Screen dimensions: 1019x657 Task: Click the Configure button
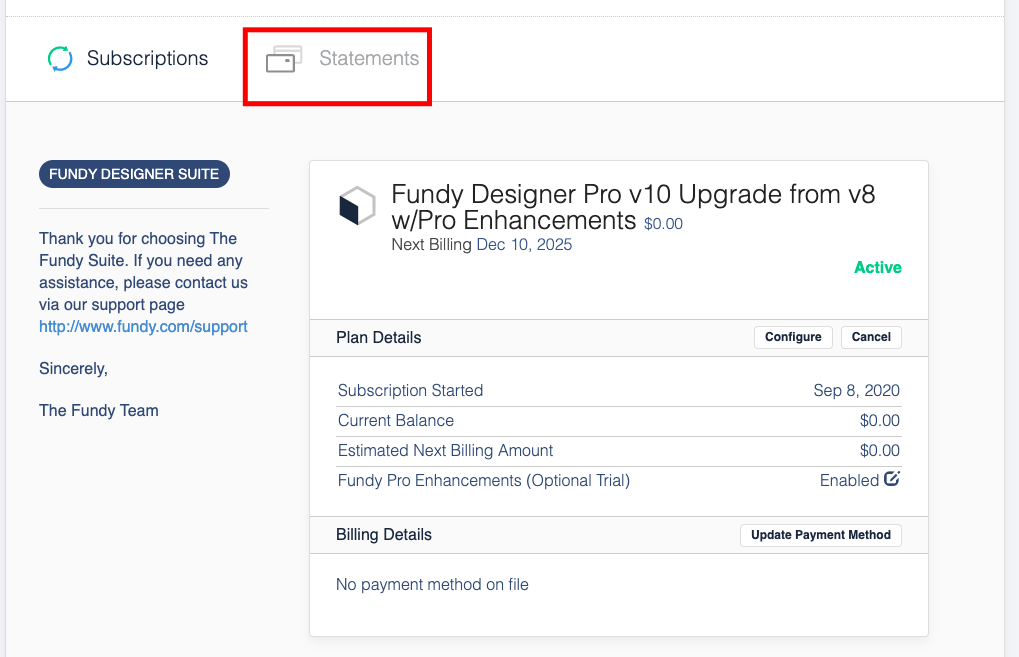pos(793,337)
